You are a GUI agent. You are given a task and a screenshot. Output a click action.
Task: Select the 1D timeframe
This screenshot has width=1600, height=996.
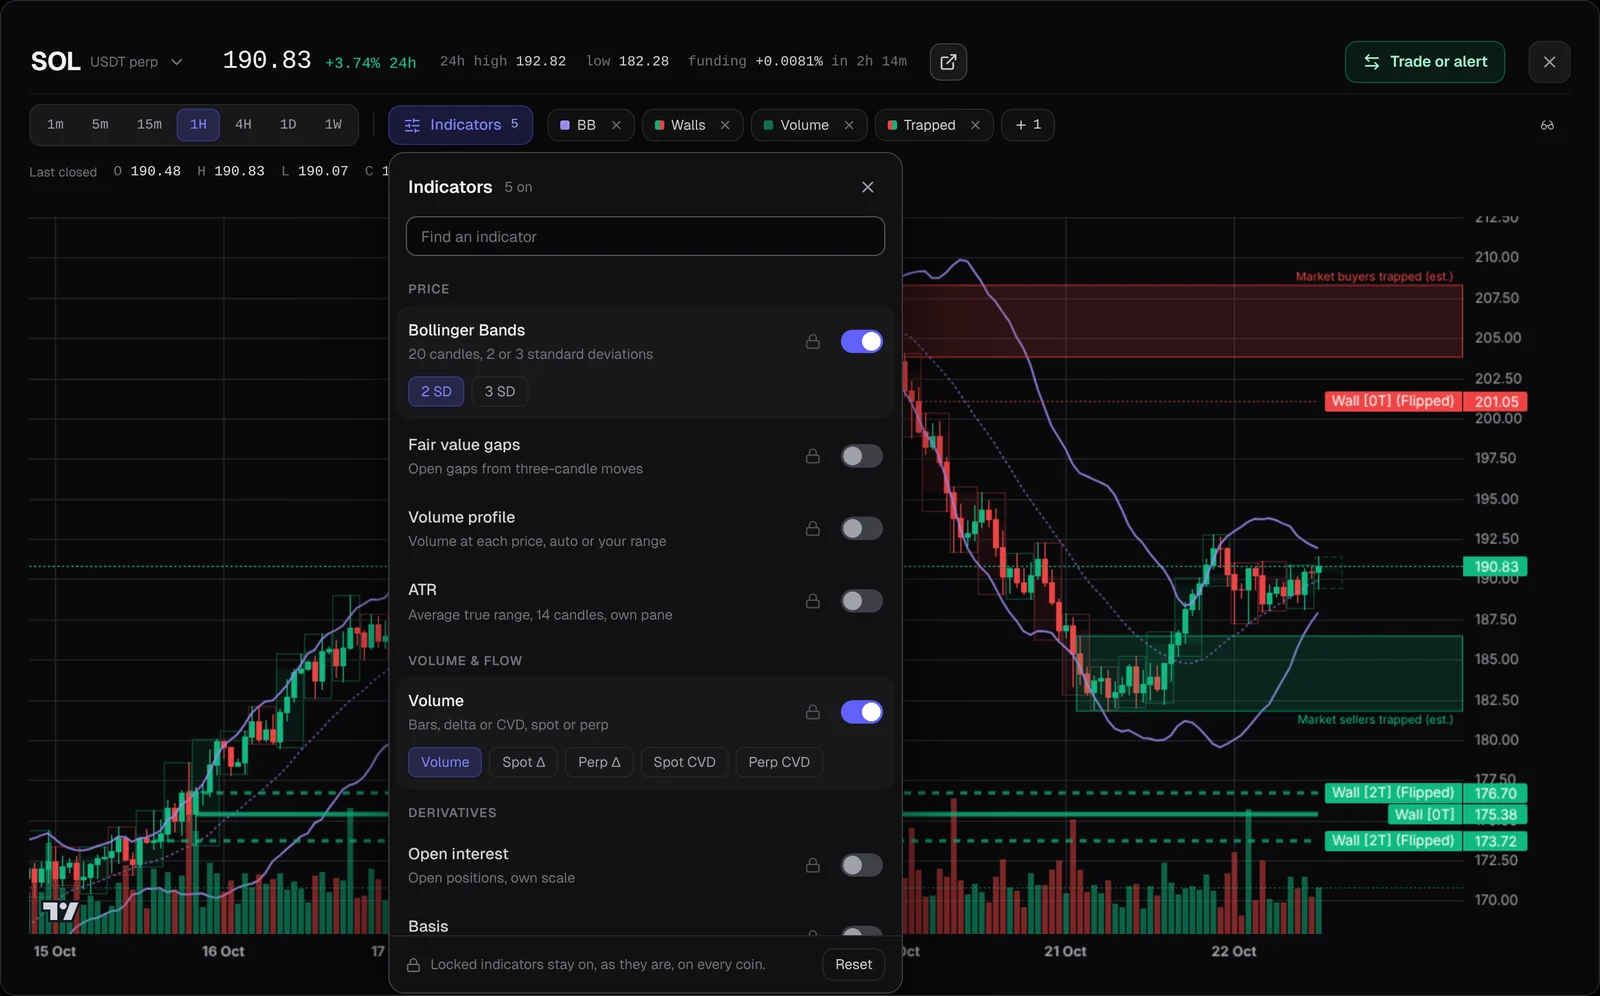pos(288,125)
